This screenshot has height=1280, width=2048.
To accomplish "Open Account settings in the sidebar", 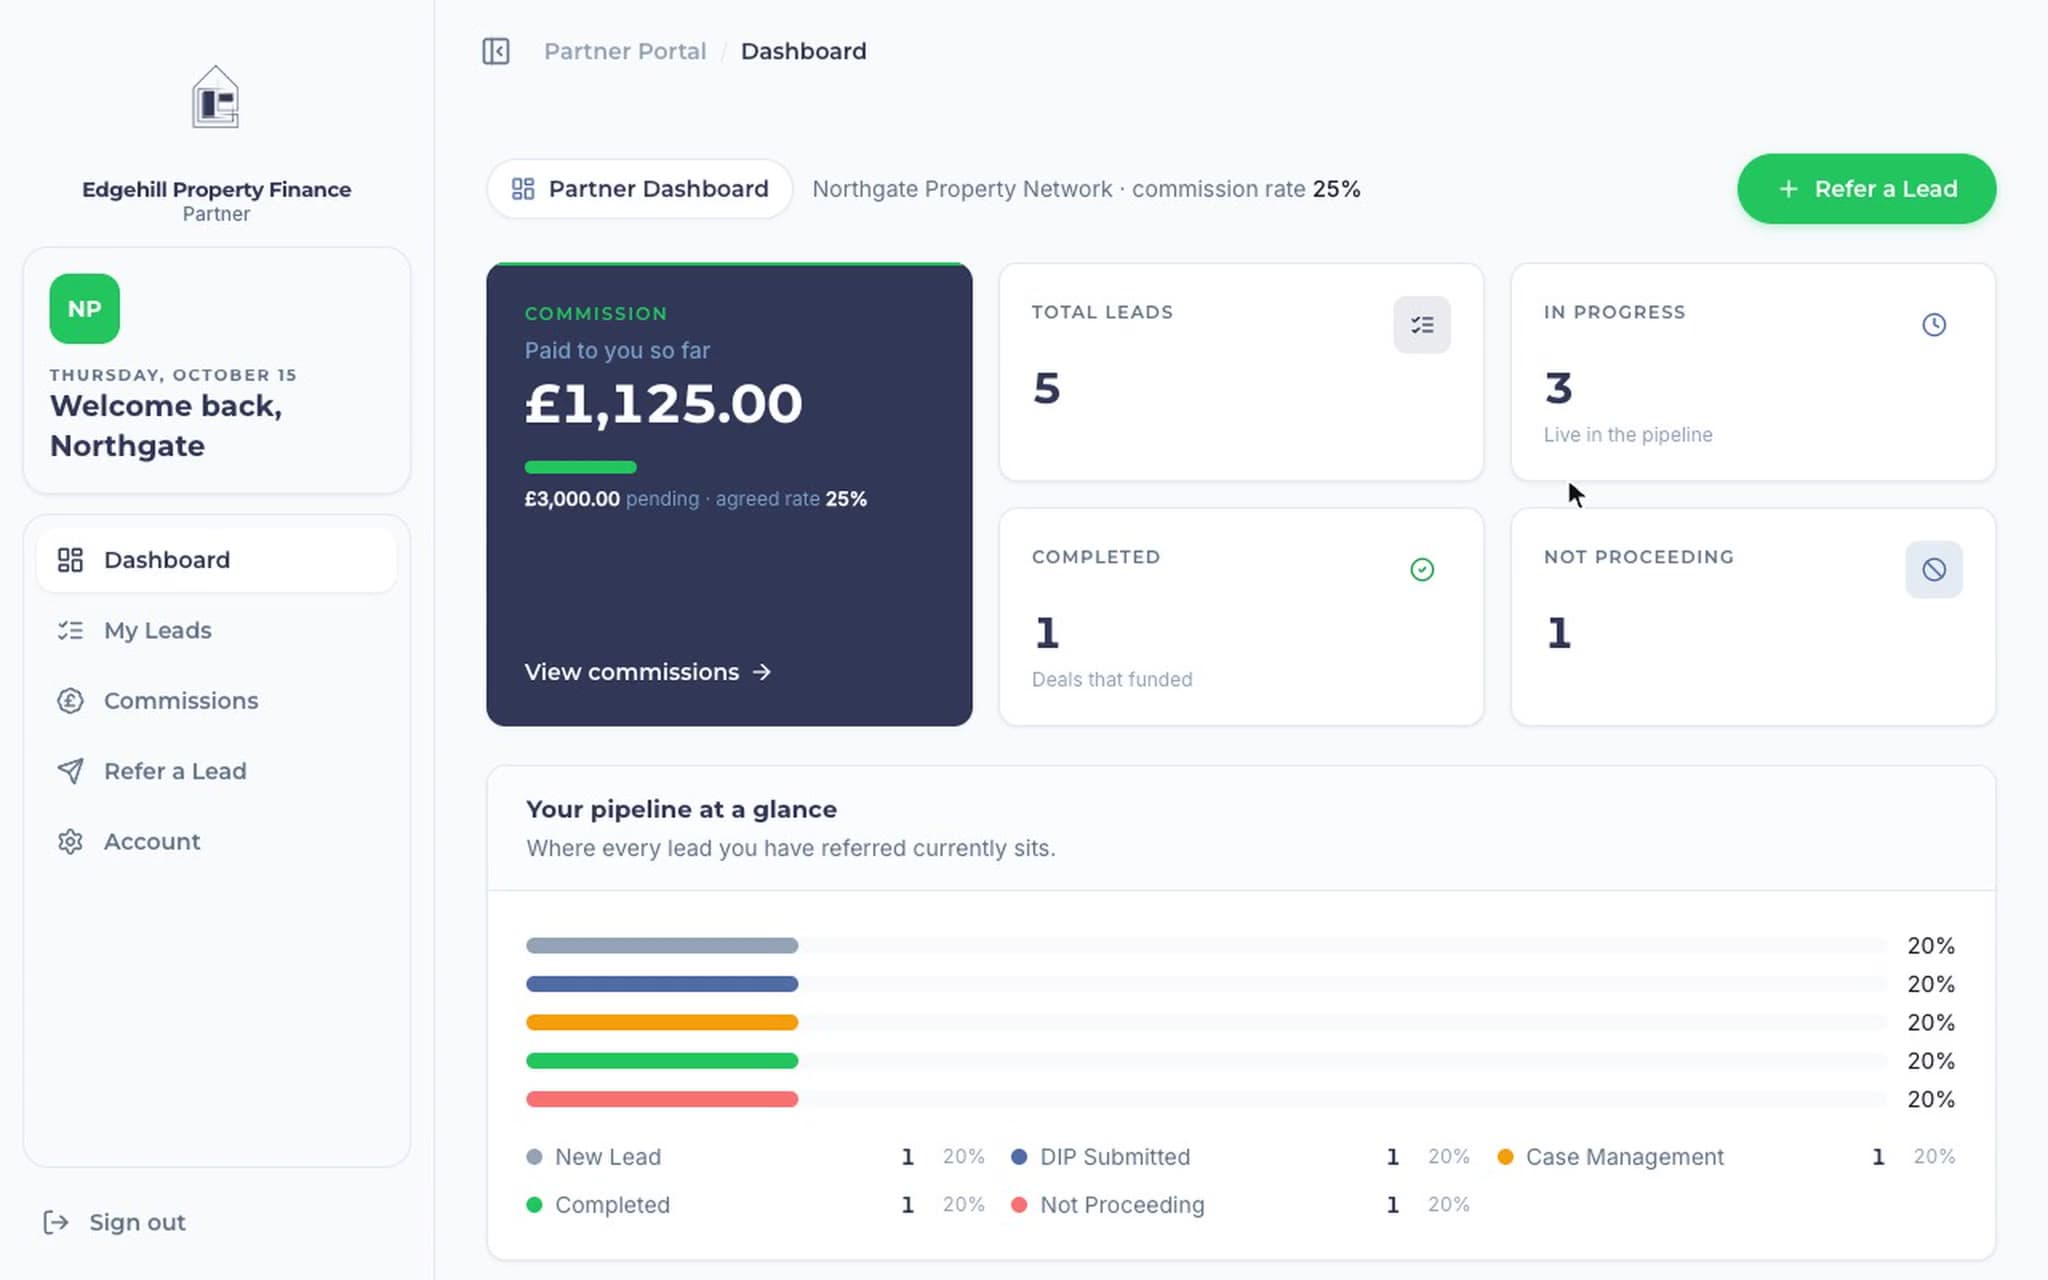I will (x=217, y=842).
